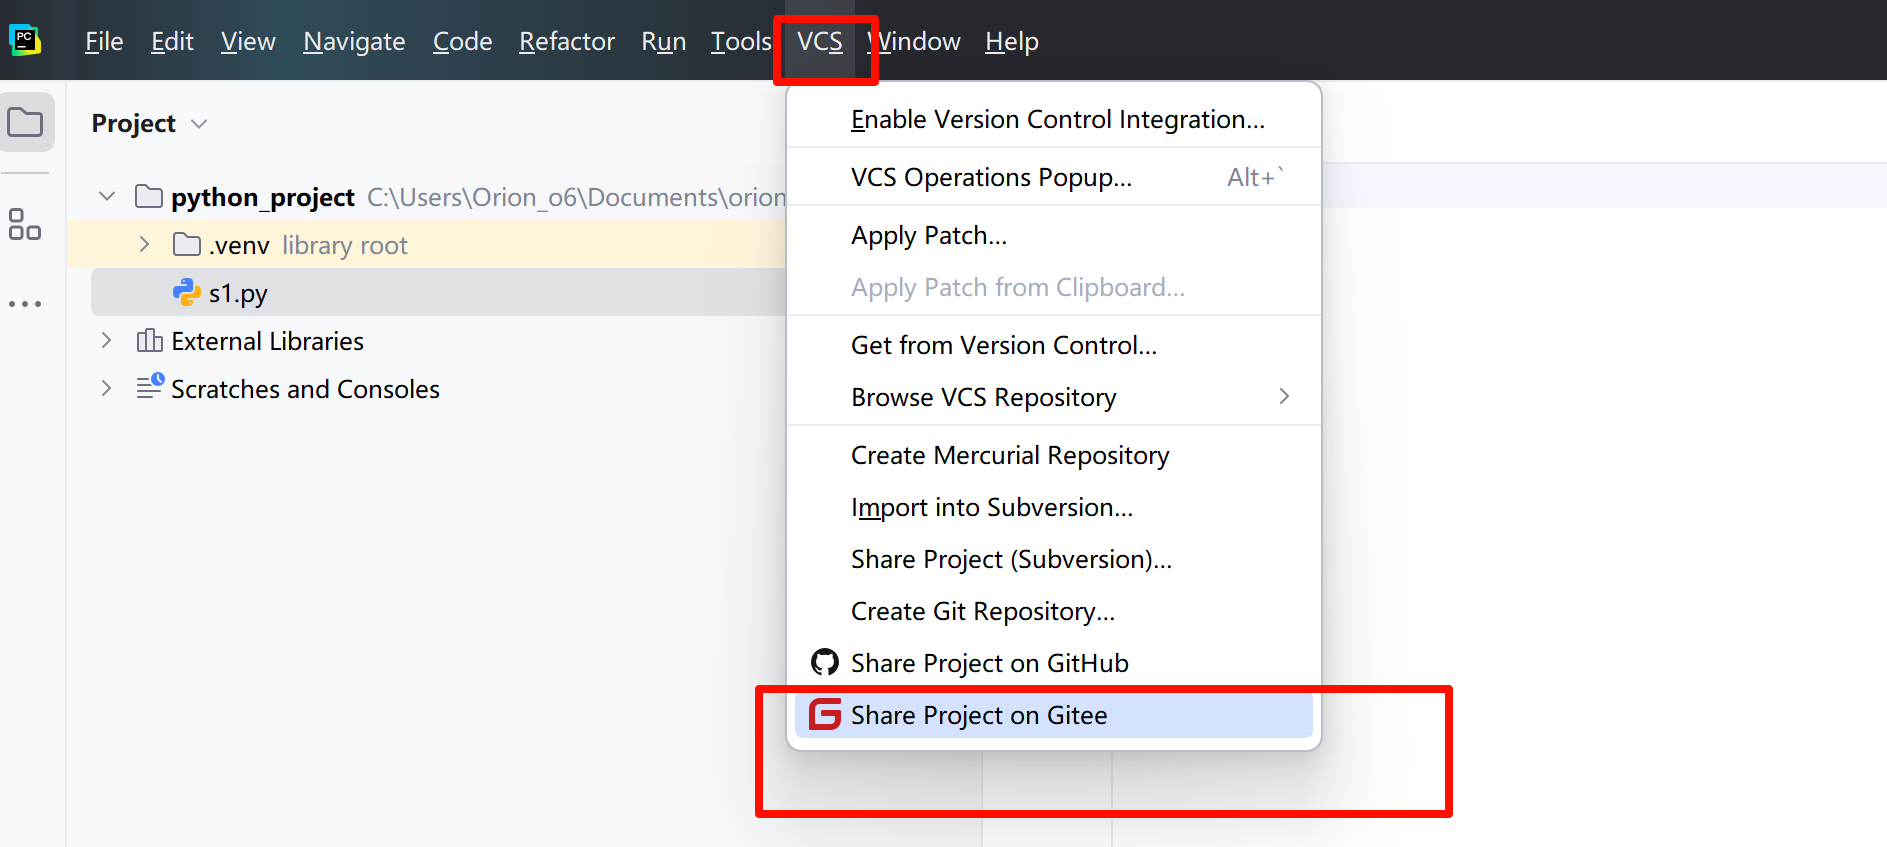Image resolution: width=1887 pixels, height=847 pixels.
Task: Choose VCS Operations Popup
Action: (x=1054, y=177)
